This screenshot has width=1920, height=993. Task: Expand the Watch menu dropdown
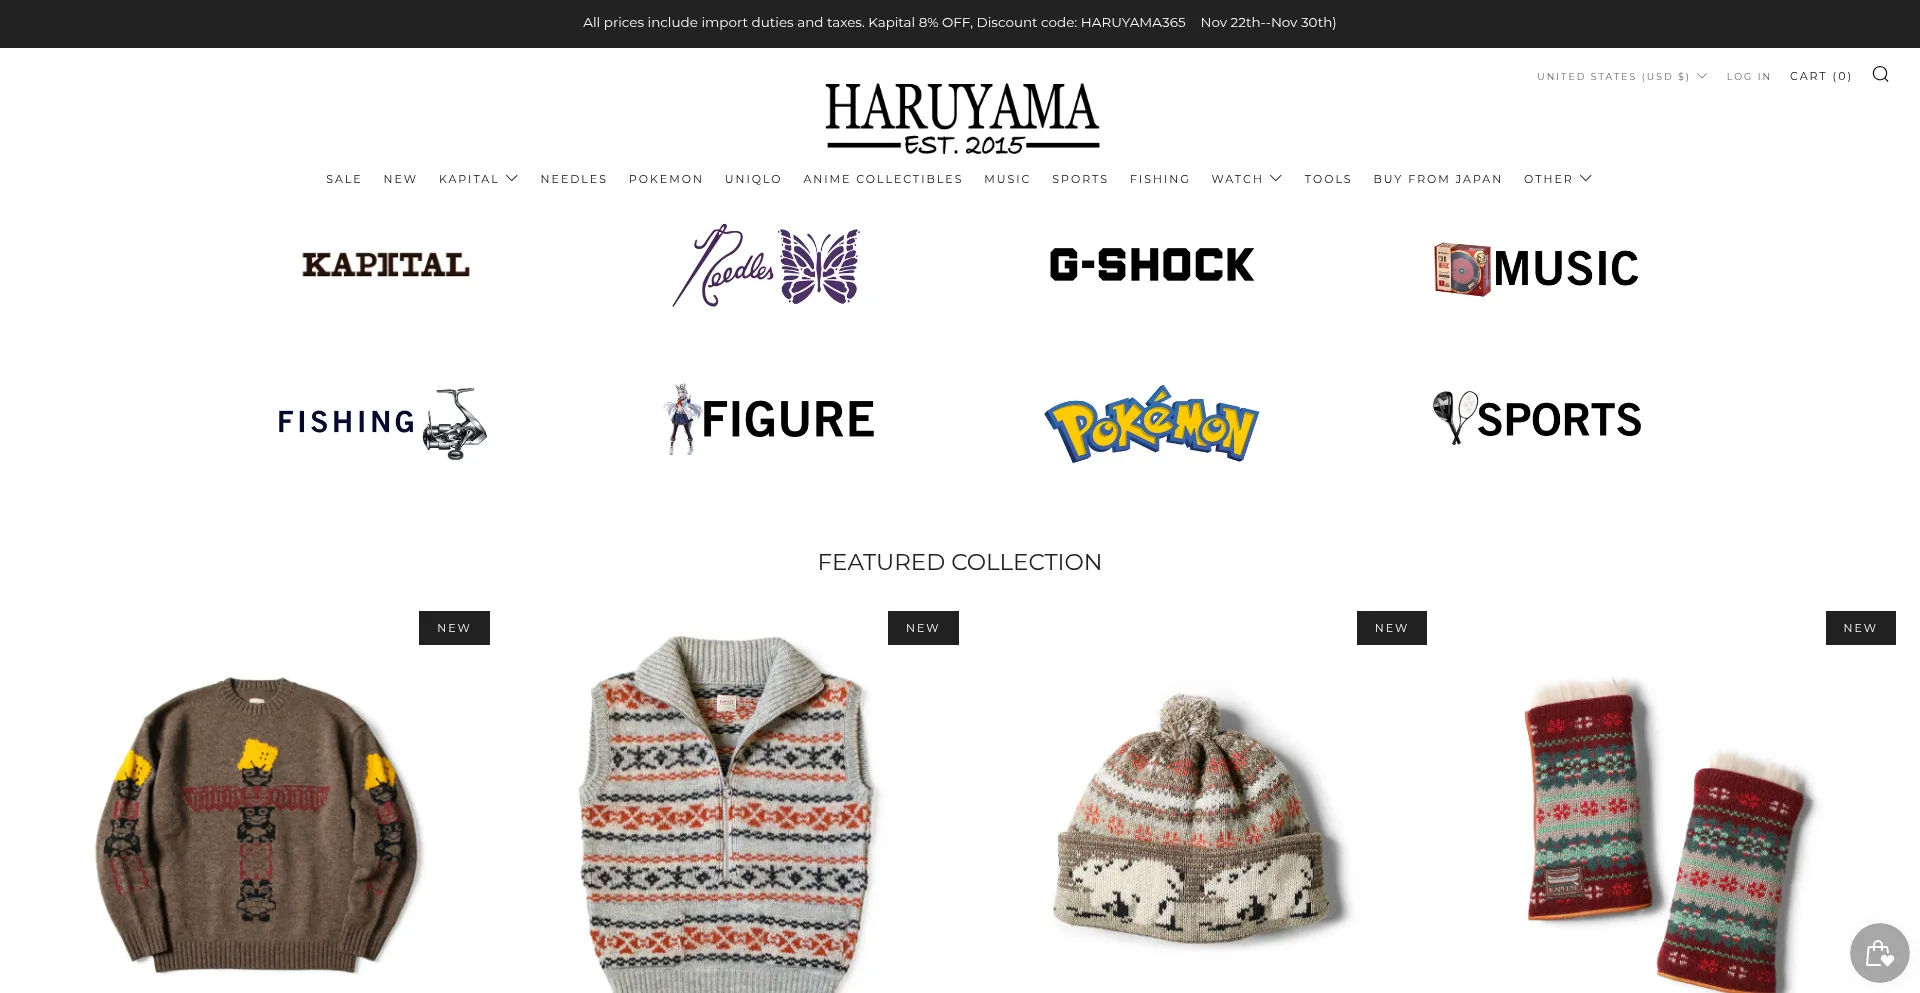pyautogui.click(x=1247, y=179)
